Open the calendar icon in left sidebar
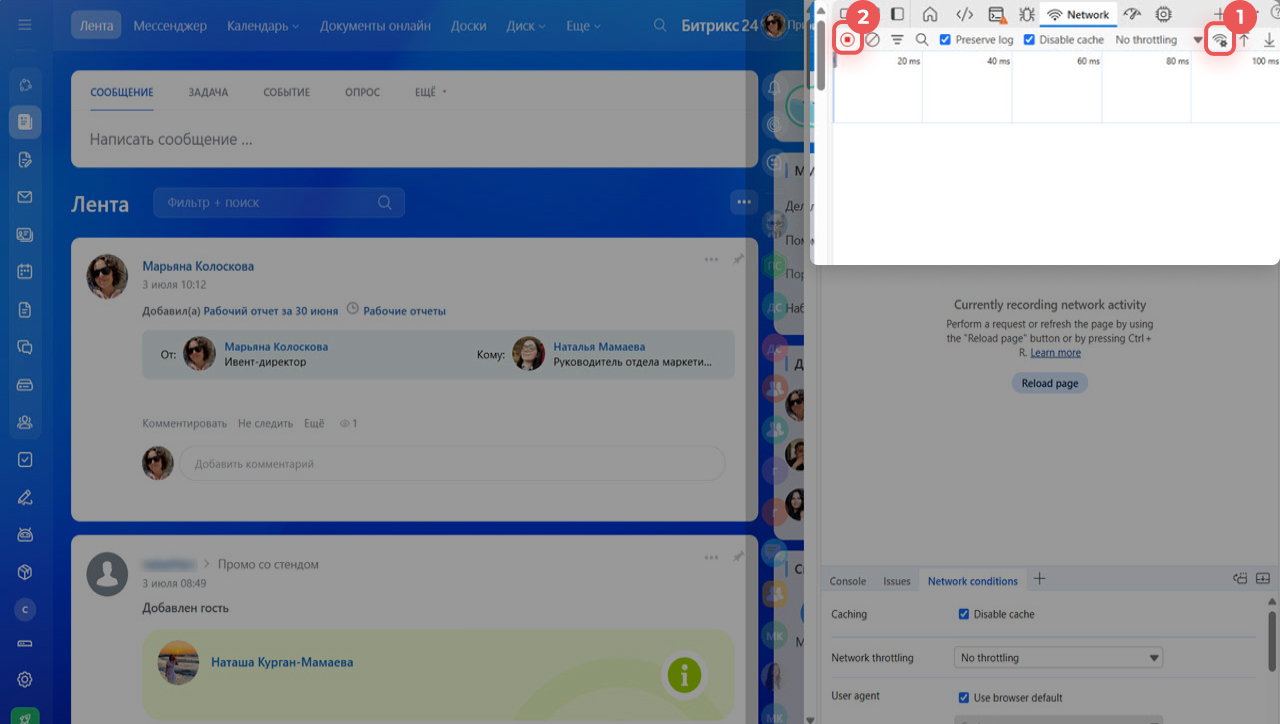Viewport: 1280px width, 724px height. point(25,271)
